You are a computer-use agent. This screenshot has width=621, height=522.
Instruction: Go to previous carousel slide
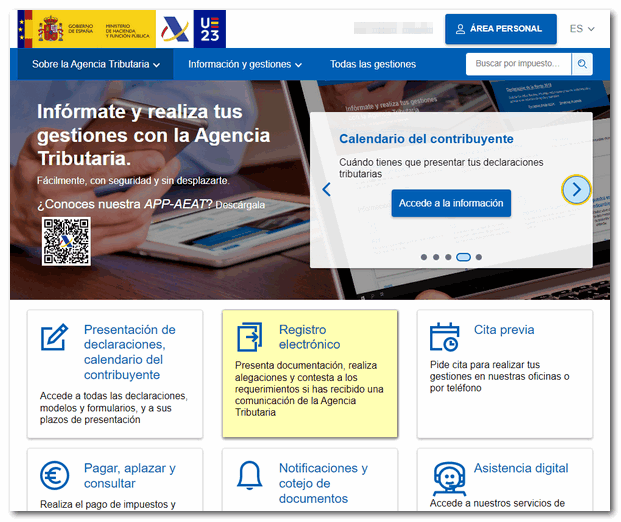point(326,190)
